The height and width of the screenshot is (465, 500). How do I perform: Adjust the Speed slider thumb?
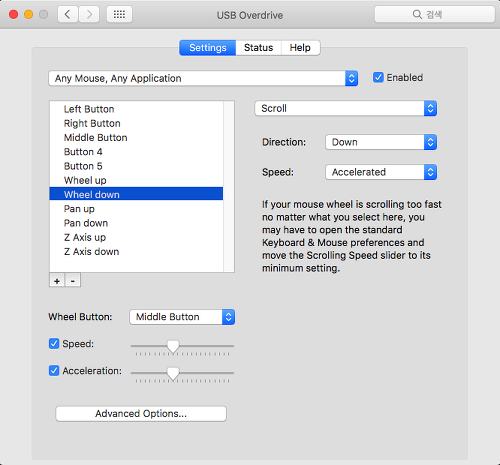pyautogui.click(x=173, y=347)
